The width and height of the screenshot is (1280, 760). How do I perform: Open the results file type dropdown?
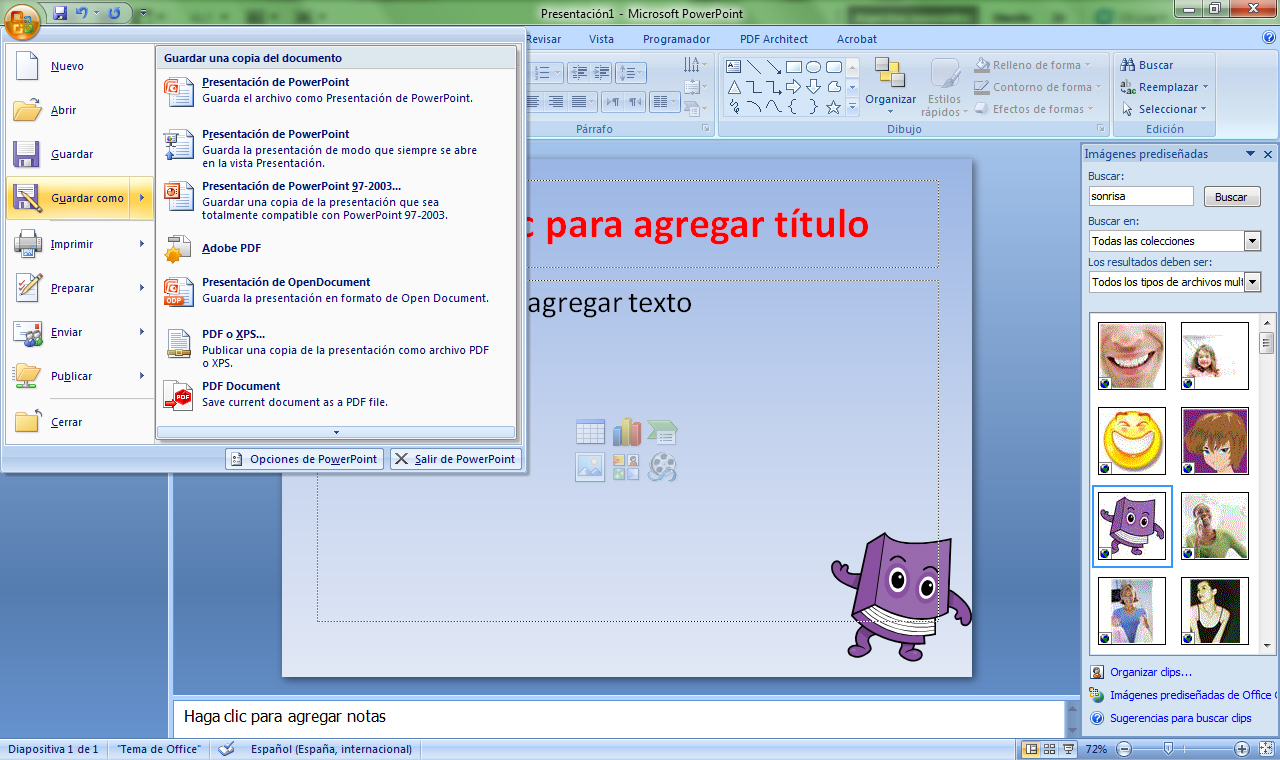click(x=1252, y=283)
